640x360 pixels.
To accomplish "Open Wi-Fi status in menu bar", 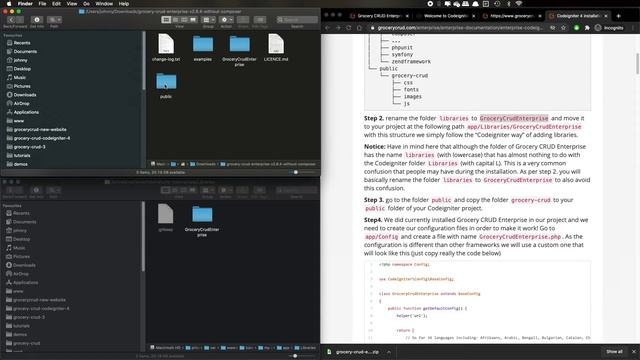I will coord(519,4).
